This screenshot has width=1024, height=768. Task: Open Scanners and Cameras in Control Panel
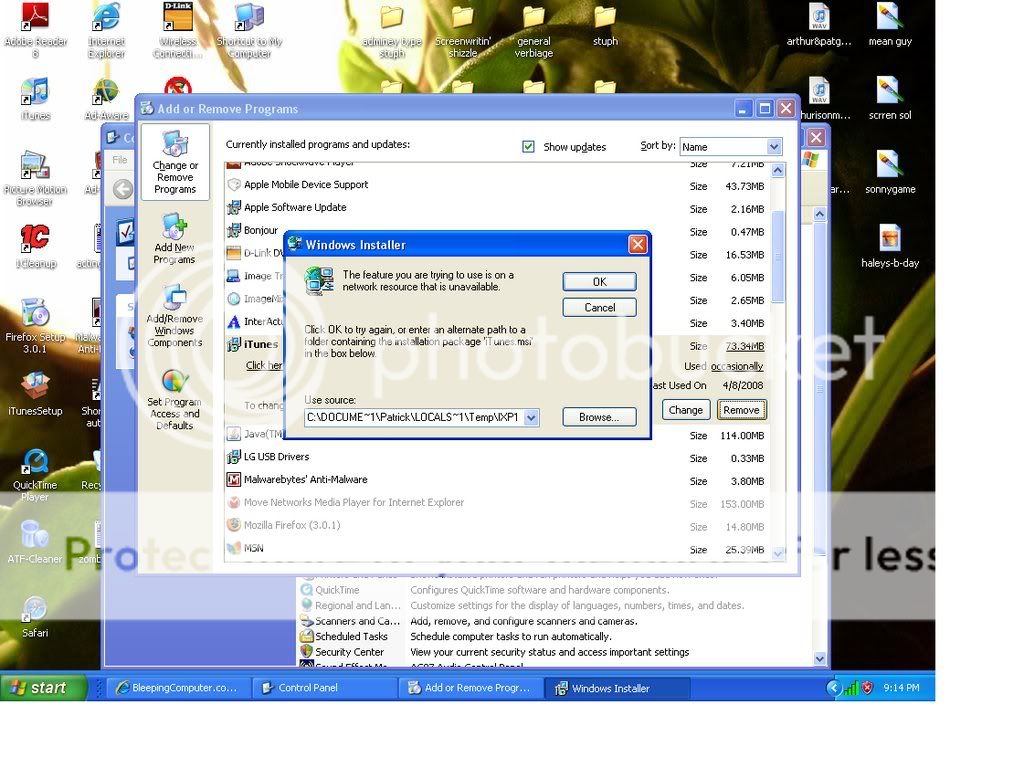pyautogui.click(x=349, y=621)
